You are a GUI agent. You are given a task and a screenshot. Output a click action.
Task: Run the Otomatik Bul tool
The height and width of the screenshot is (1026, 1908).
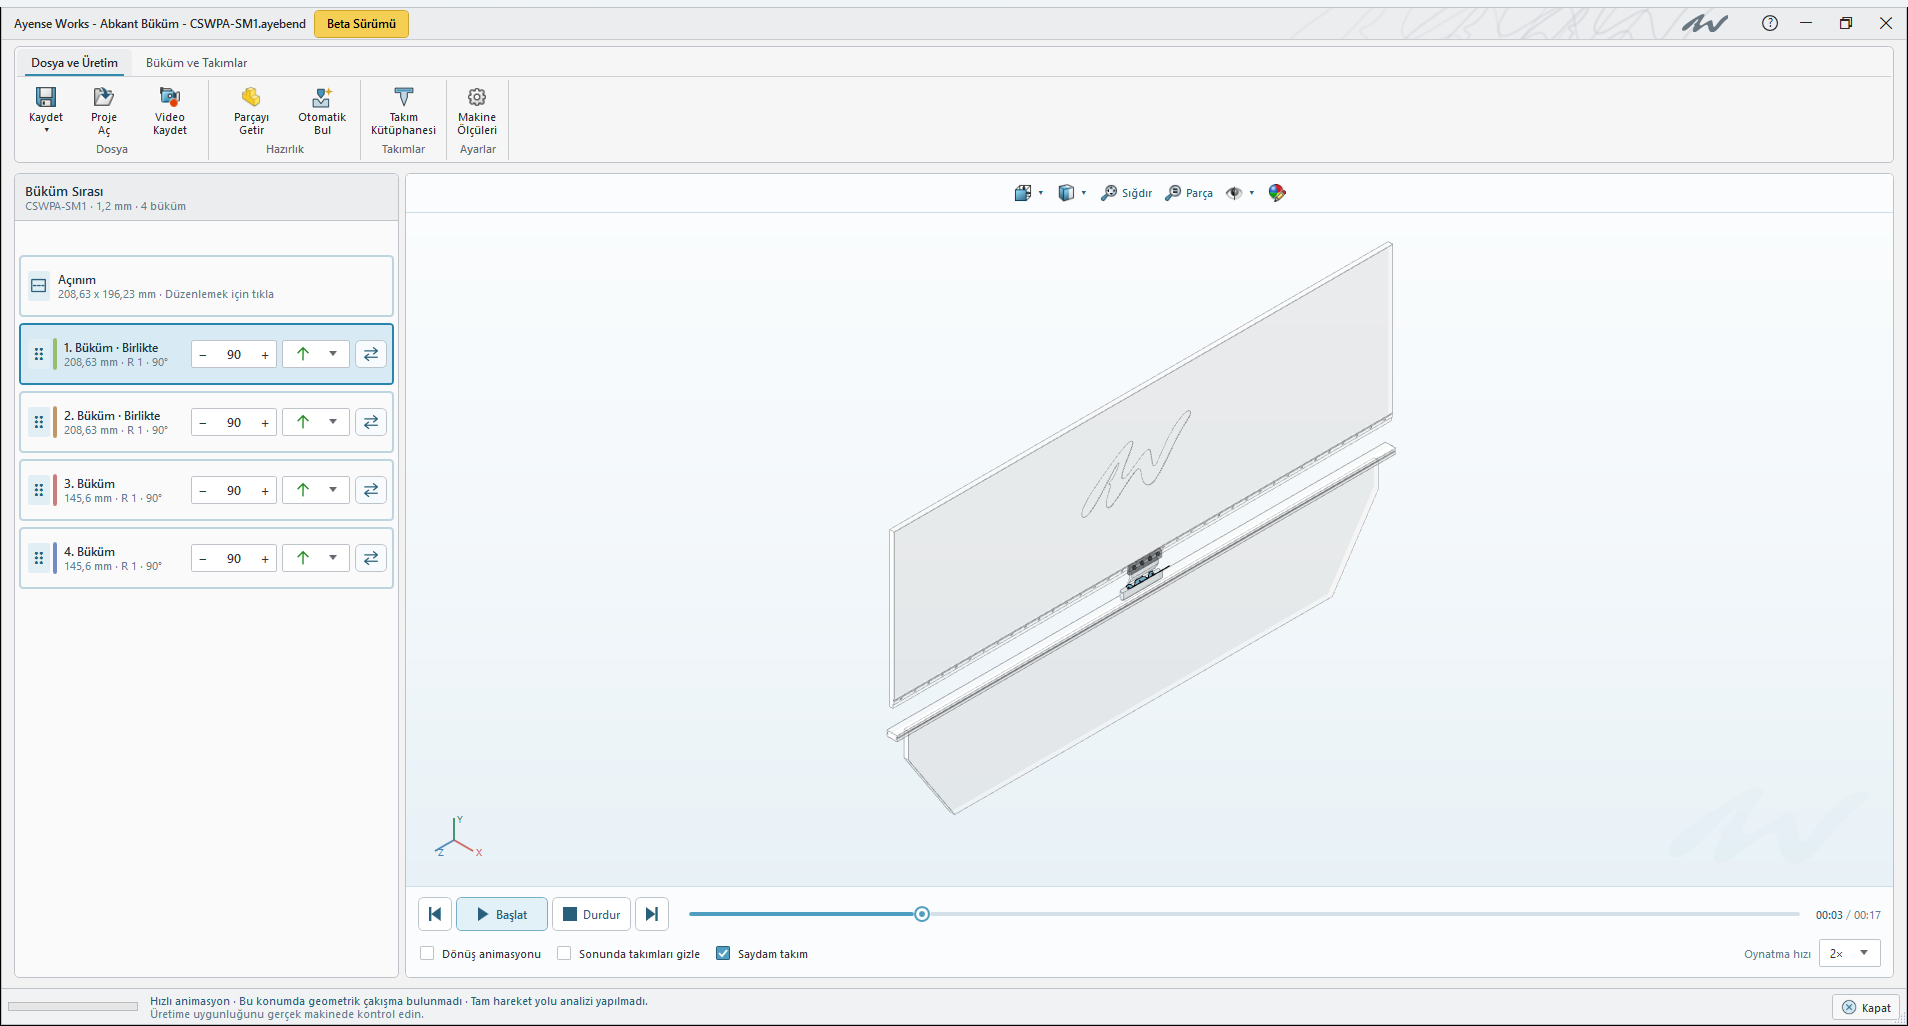pos(322,110)
